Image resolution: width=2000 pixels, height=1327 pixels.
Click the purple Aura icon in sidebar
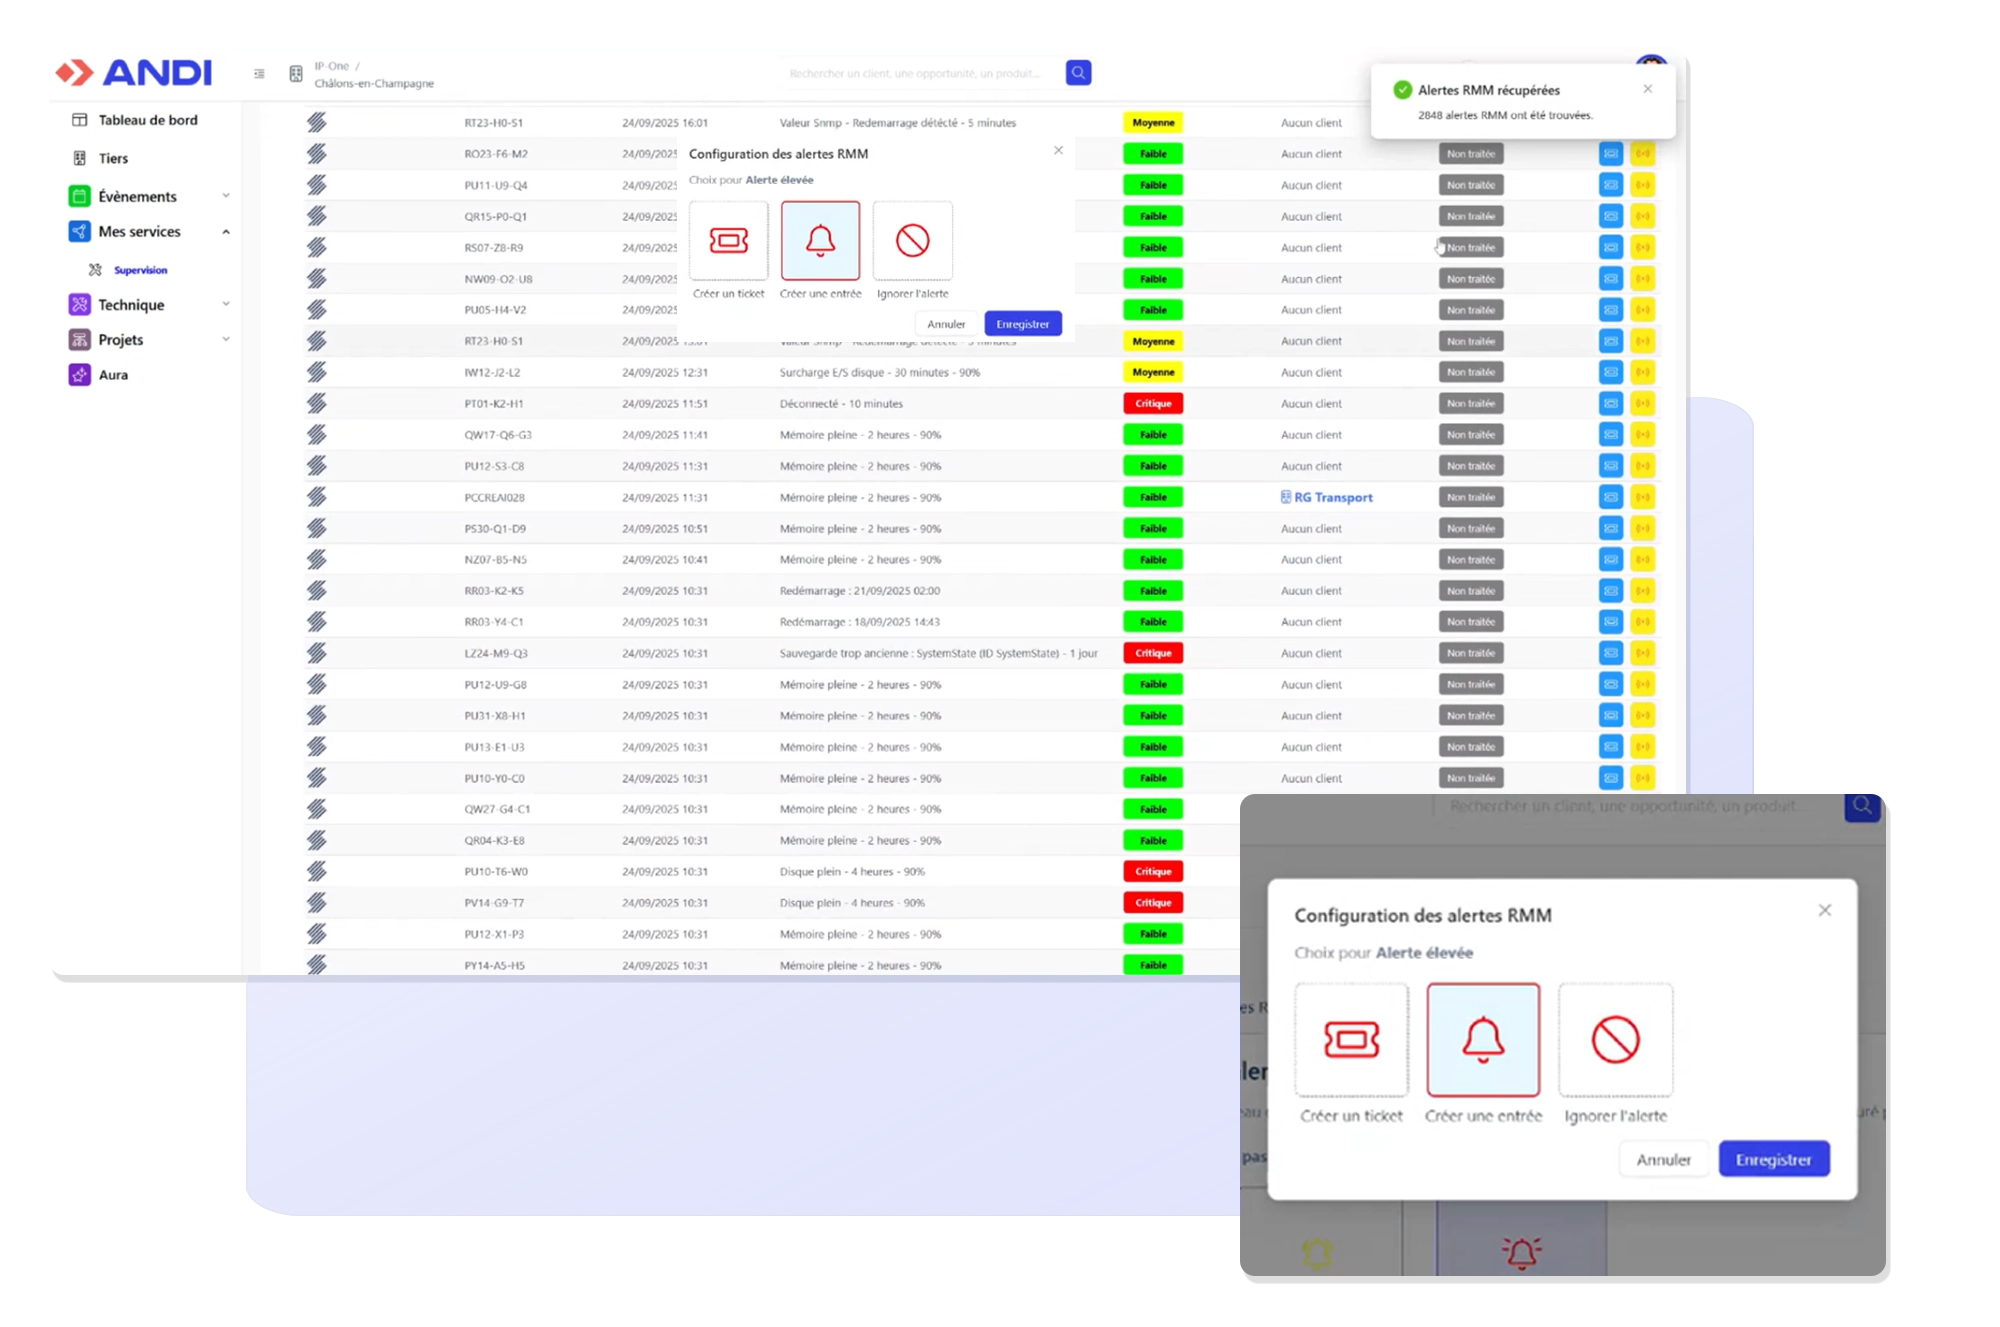79,374
